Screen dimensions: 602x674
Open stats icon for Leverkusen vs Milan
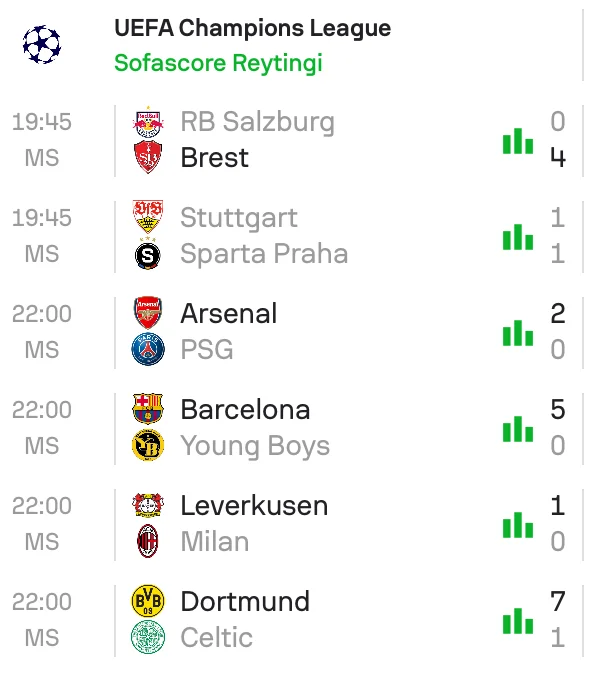(x=518, y=525)
